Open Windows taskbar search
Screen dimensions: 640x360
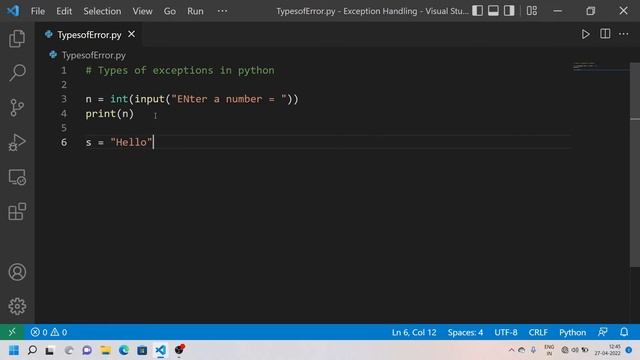pos(32,350)
